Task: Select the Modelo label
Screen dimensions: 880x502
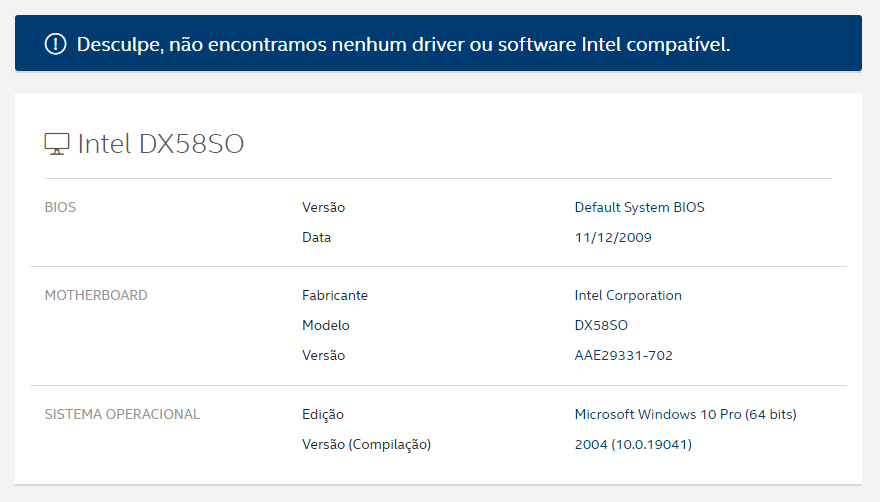Action: tap(326, 325)
